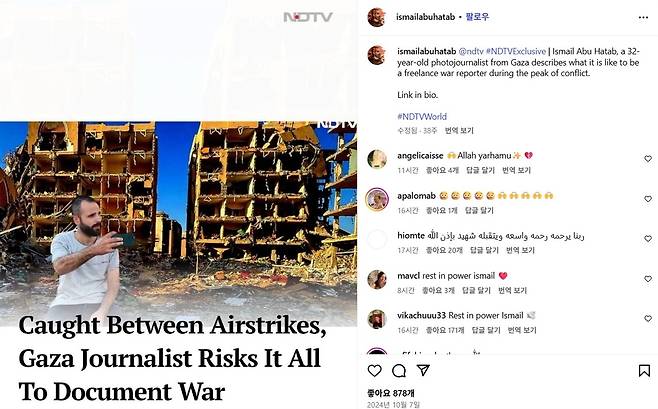Like the post with the heart icon
The width and height of the screenshot is (658, 409).
pyautogui.click(x=374, y=370)
